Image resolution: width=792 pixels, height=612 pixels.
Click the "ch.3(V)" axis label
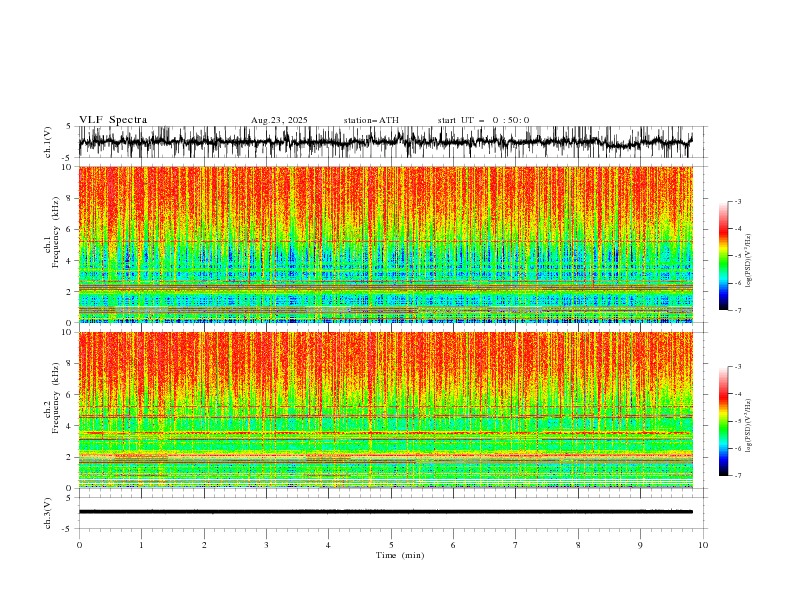click(48, 513)
